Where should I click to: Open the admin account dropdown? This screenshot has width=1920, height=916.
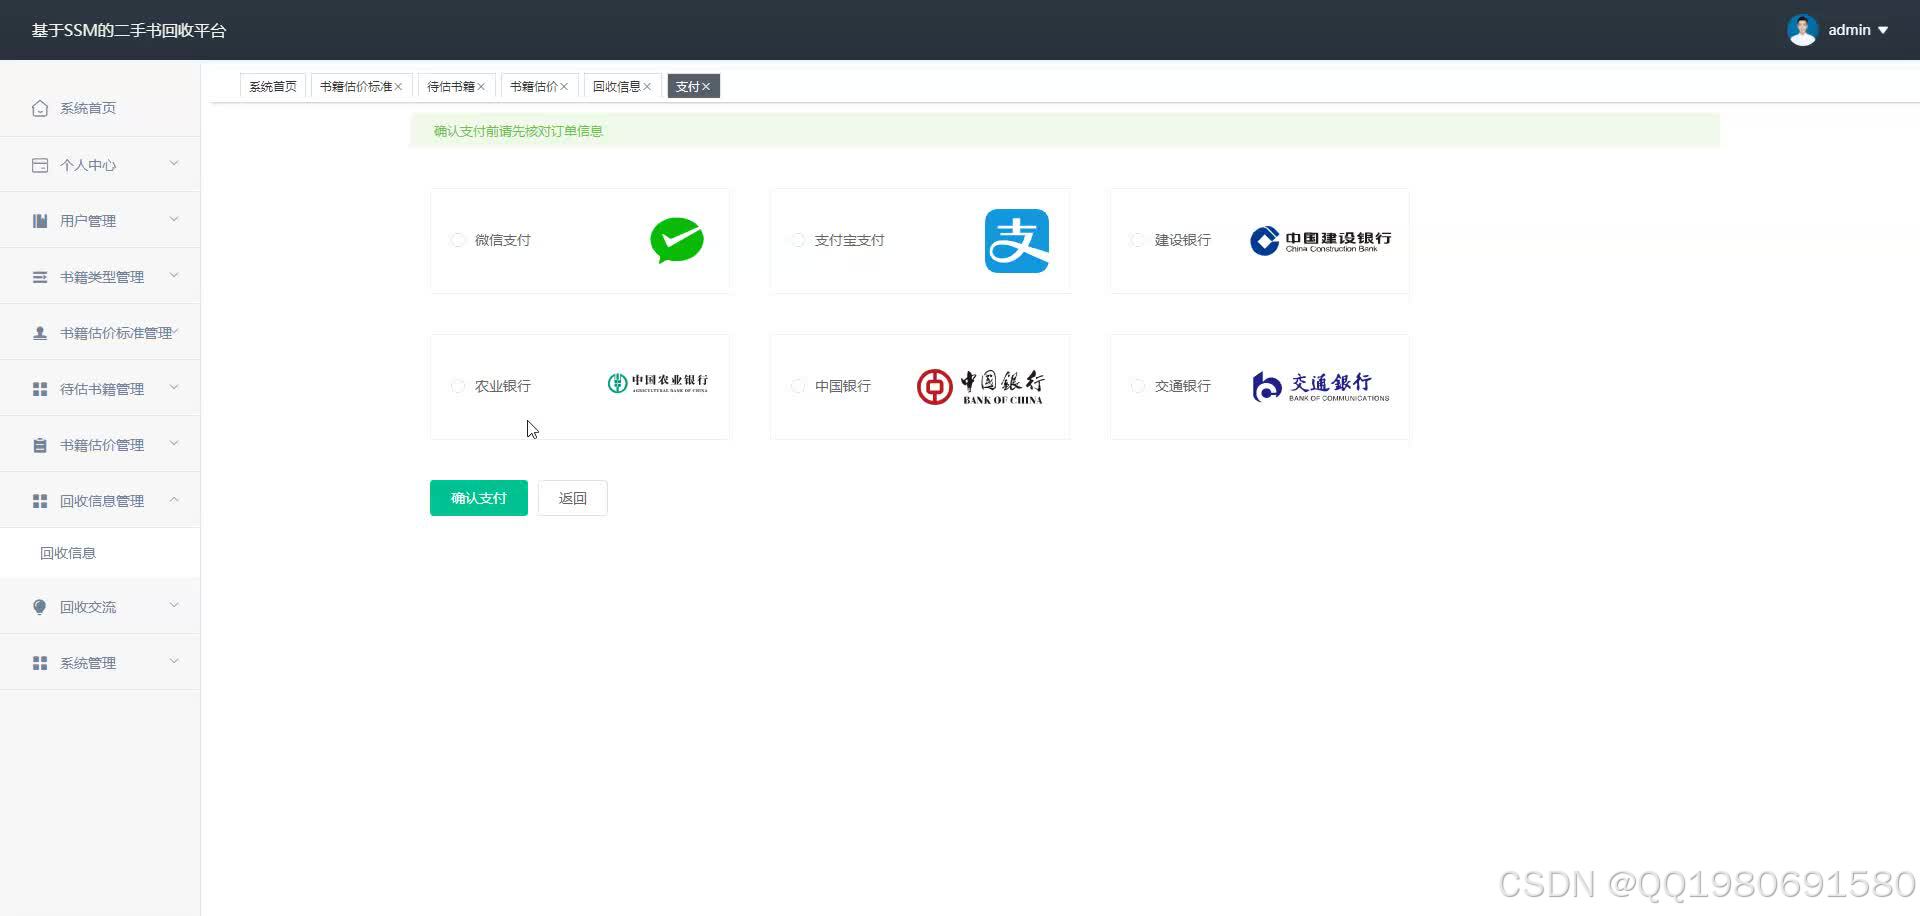point(1856,29)
